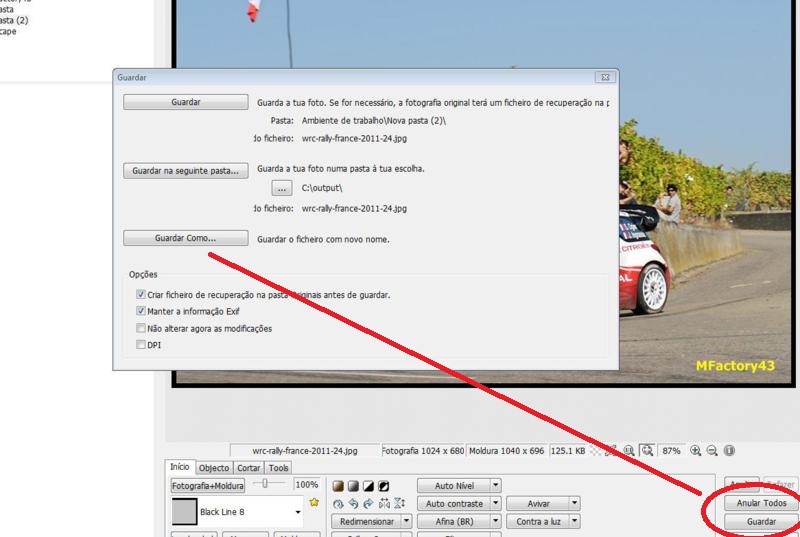Click the '...' browse folder button
The height and width of the screenshot is (537, 800).
(282, 188)
